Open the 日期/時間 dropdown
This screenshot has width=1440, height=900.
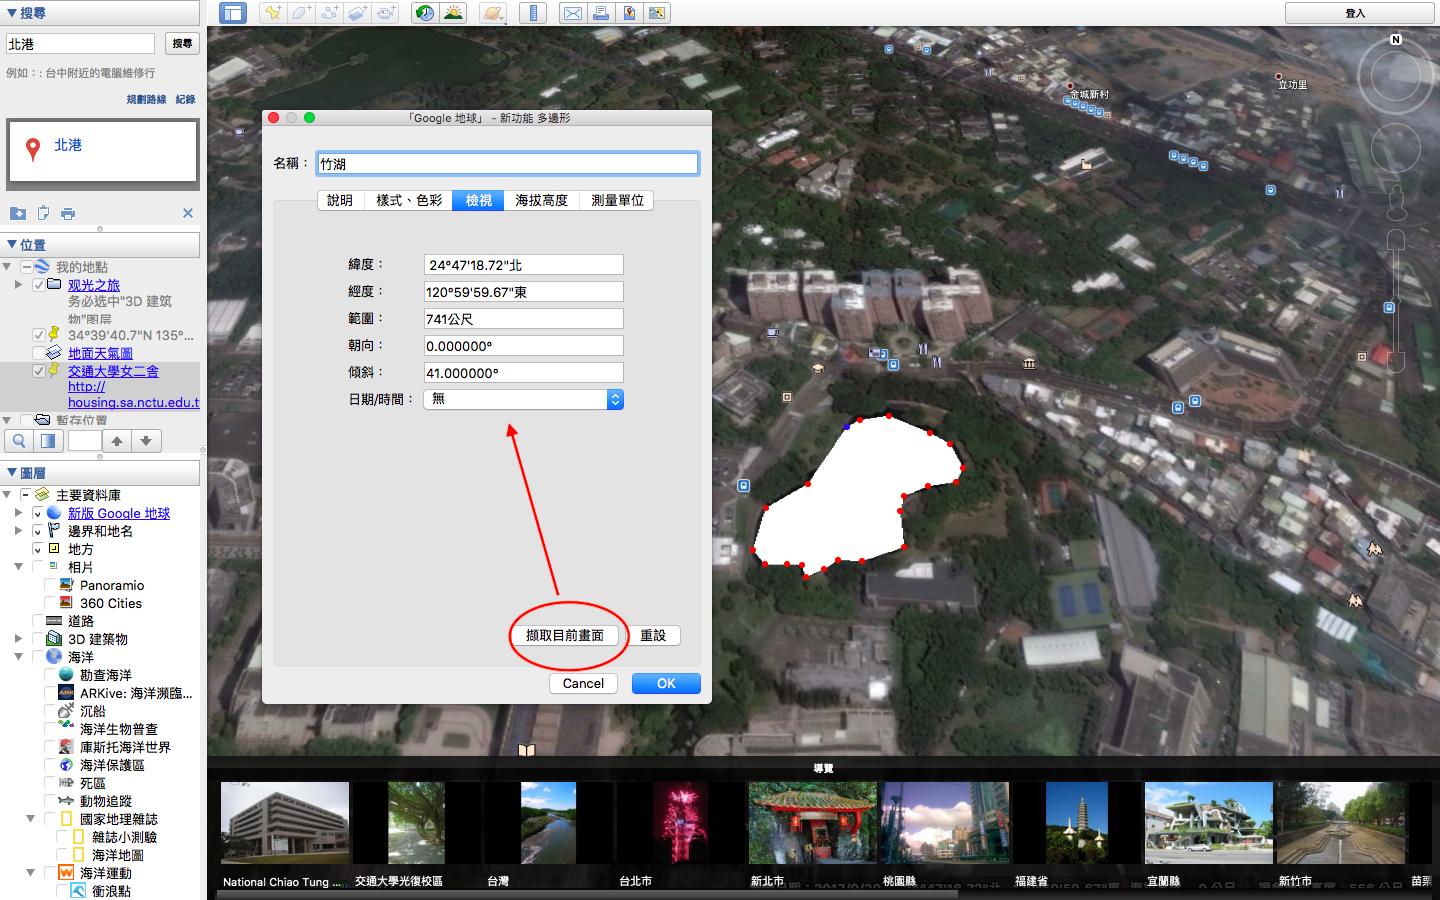[x=524, y=399]
